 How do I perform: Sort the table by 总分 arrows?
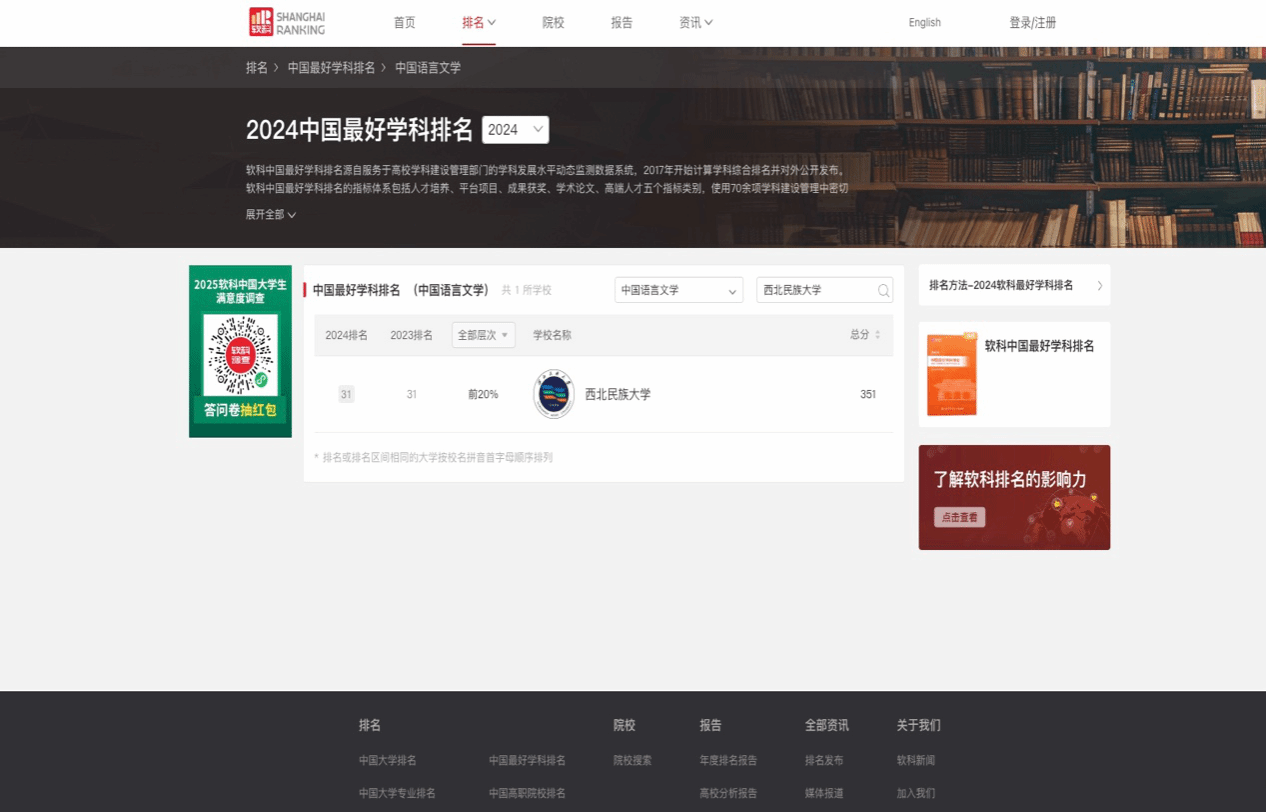[878, 335]
